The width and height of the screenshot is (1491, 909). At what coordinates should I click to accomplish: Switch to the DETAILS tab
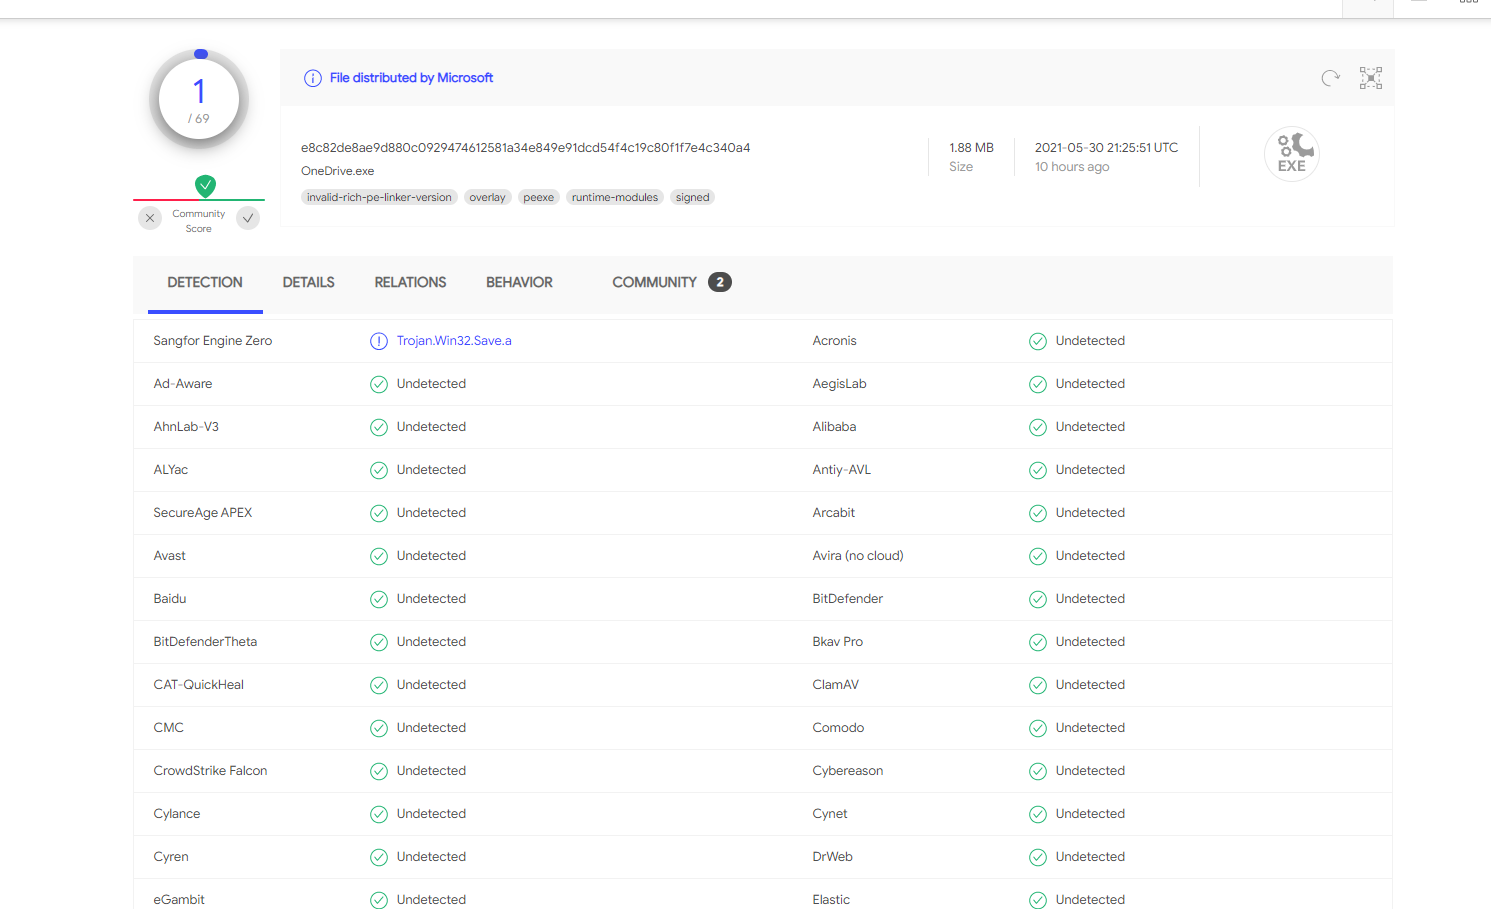[x=308, y=283]
